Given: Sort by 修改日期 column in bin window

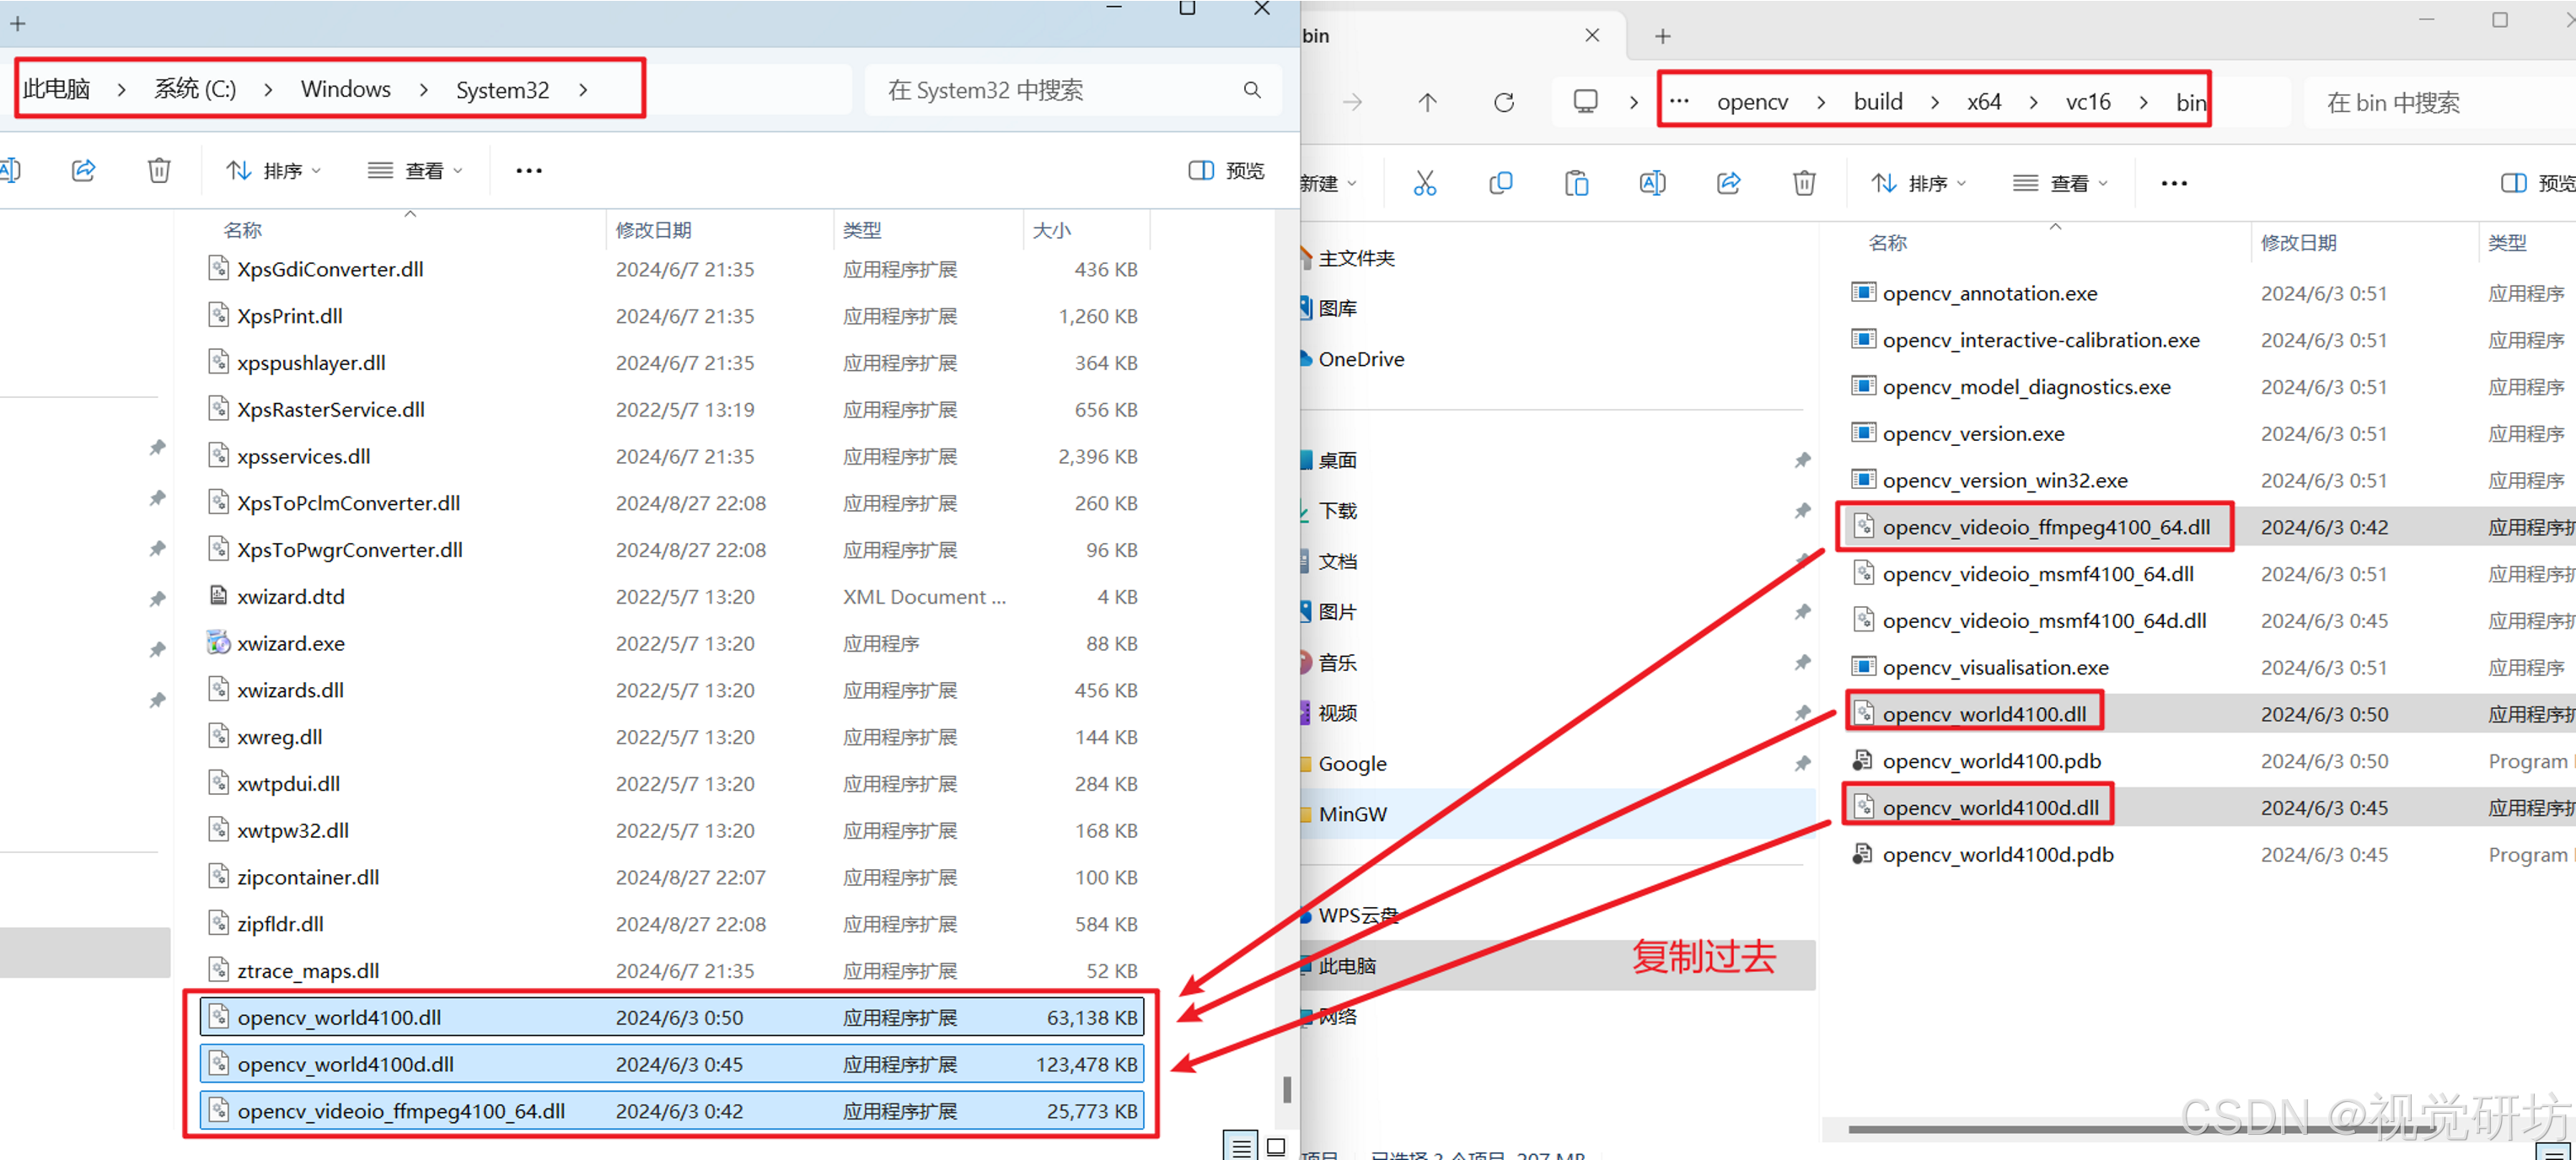Looking at the screenshot, I should click(x=2298, y=243).
